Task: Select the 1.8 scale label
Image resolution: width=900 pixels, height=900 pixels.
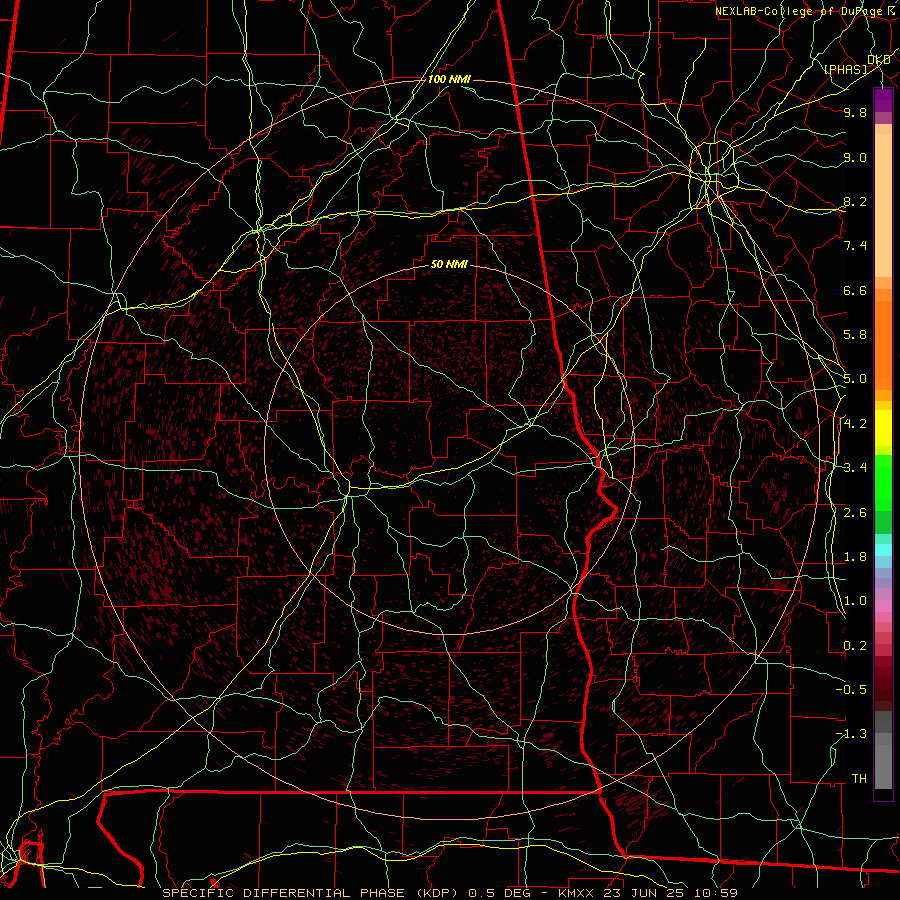Action: [x=855, y=557]
